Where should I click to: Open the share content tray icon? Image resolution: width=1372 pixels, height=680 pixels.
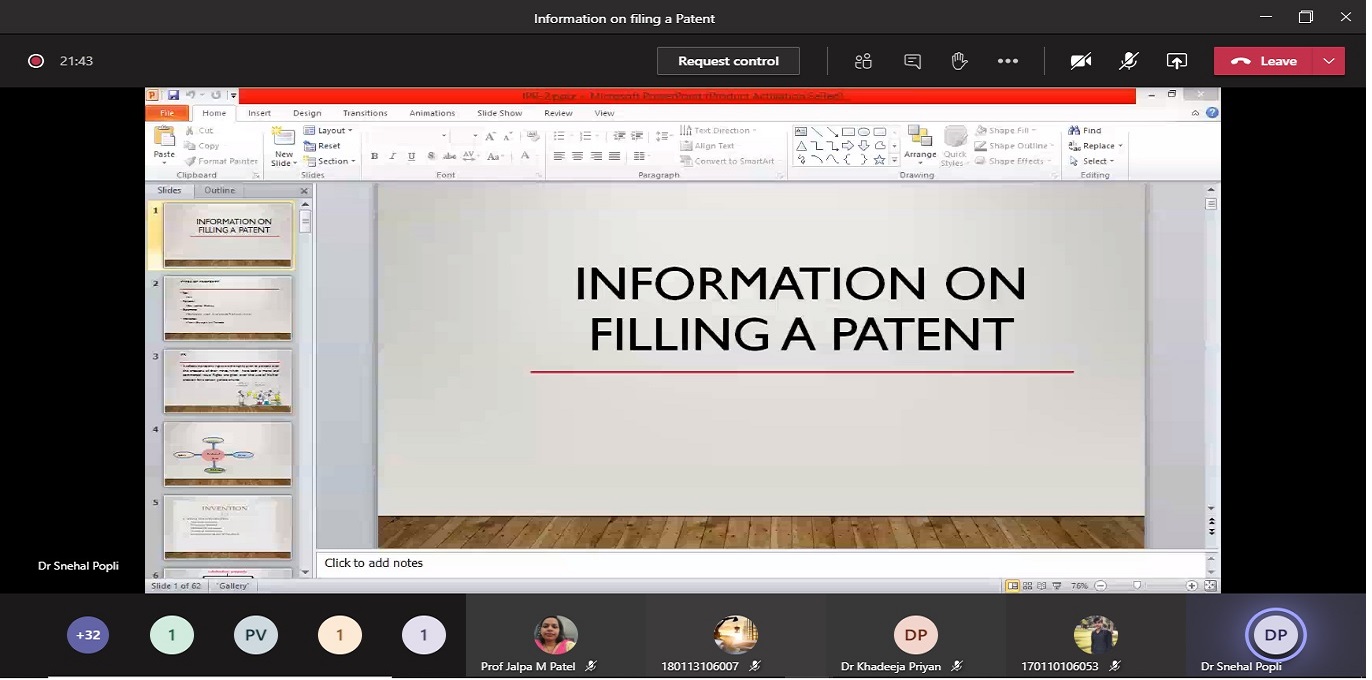click(1176, 61)
